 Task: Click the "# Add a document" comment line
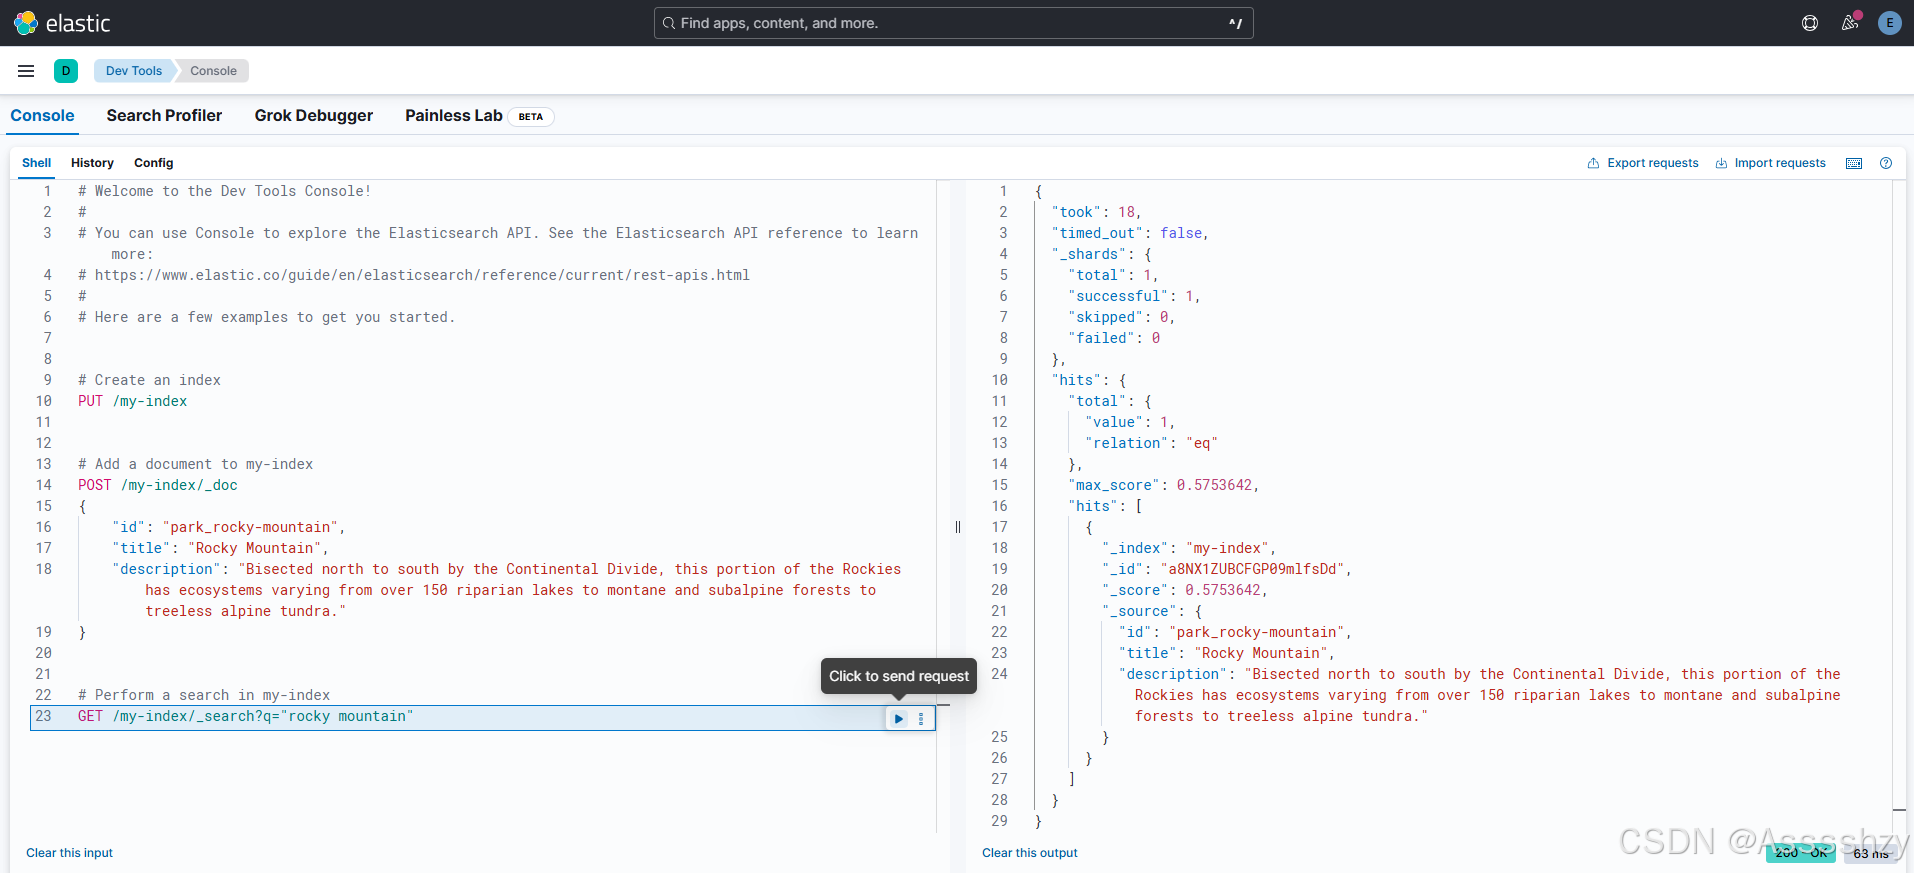(196, 464)
